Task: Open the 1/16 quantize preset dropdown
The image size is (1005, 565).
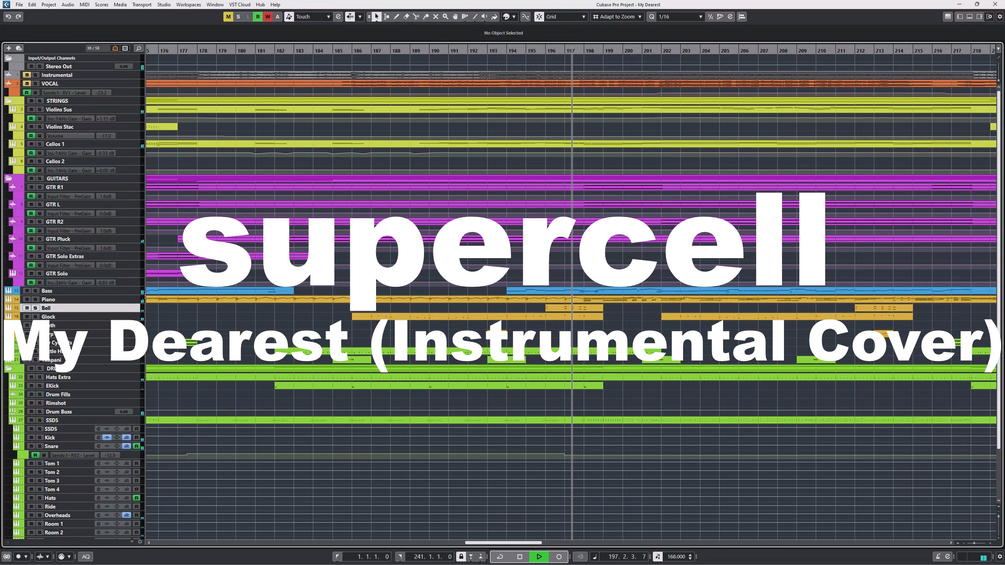Action: tap(680, 17)
